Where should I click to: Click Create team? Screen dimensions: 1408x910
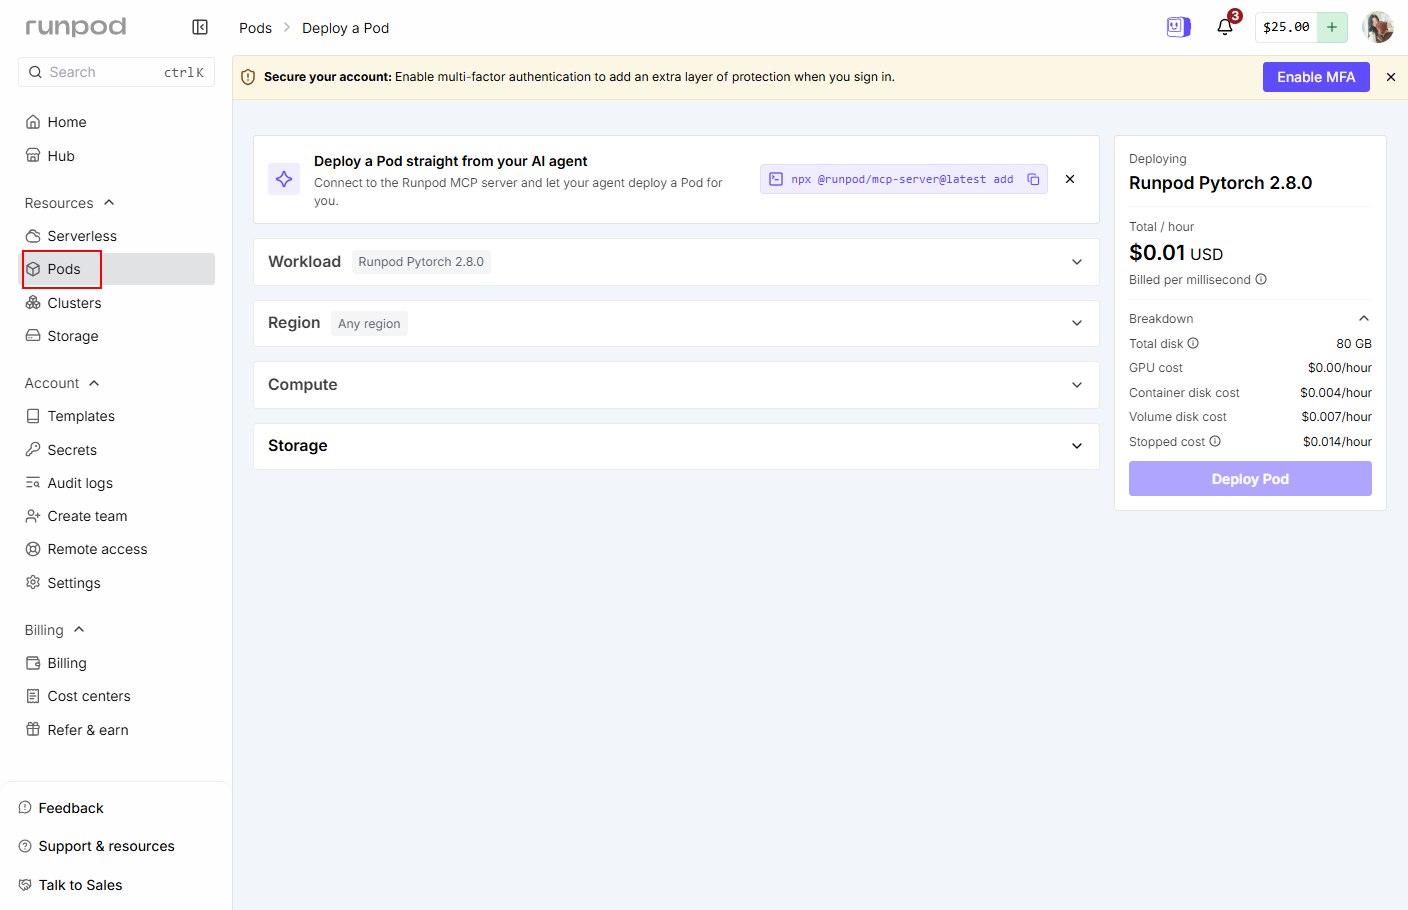[117, 516]
